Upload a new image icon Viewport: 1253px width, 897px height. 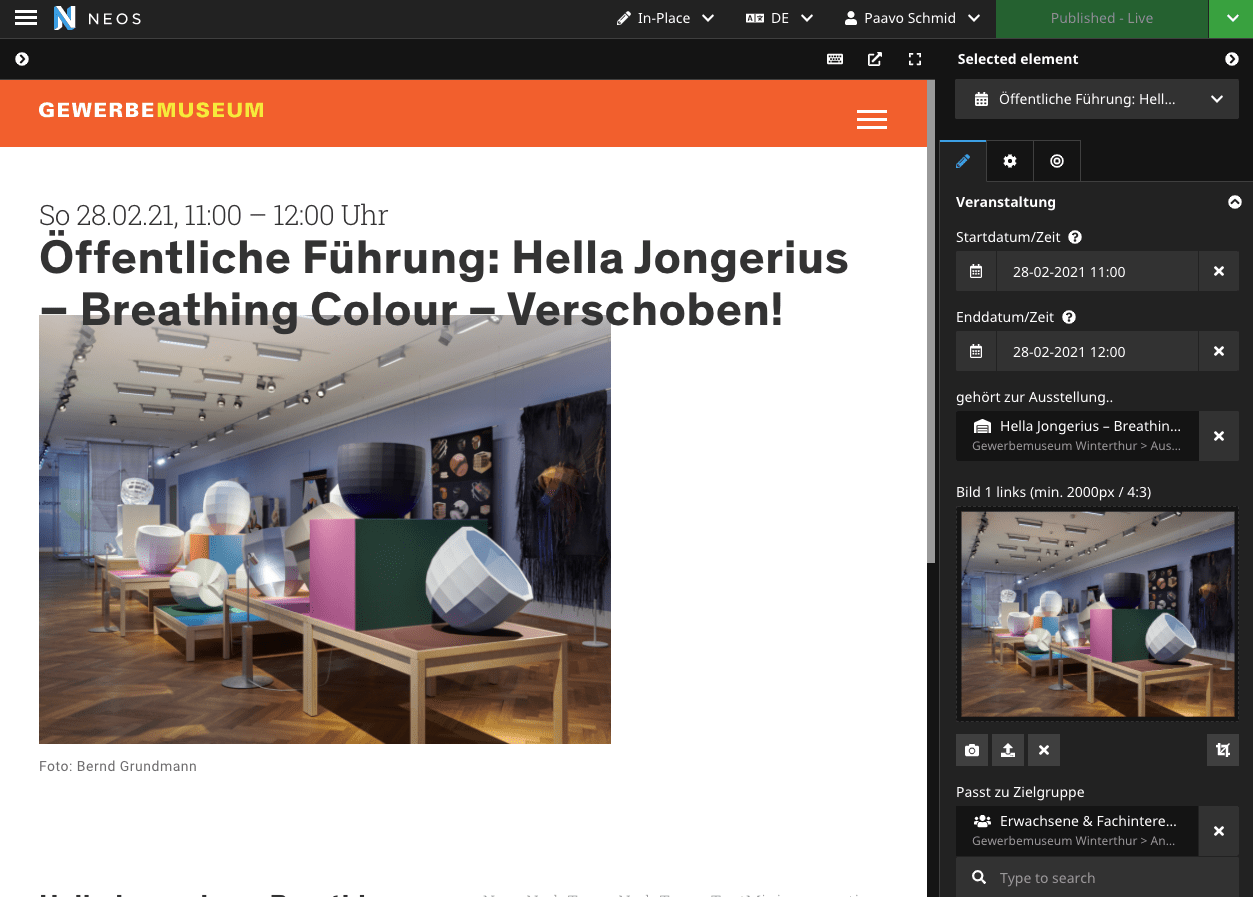(x=1008, y=750)
